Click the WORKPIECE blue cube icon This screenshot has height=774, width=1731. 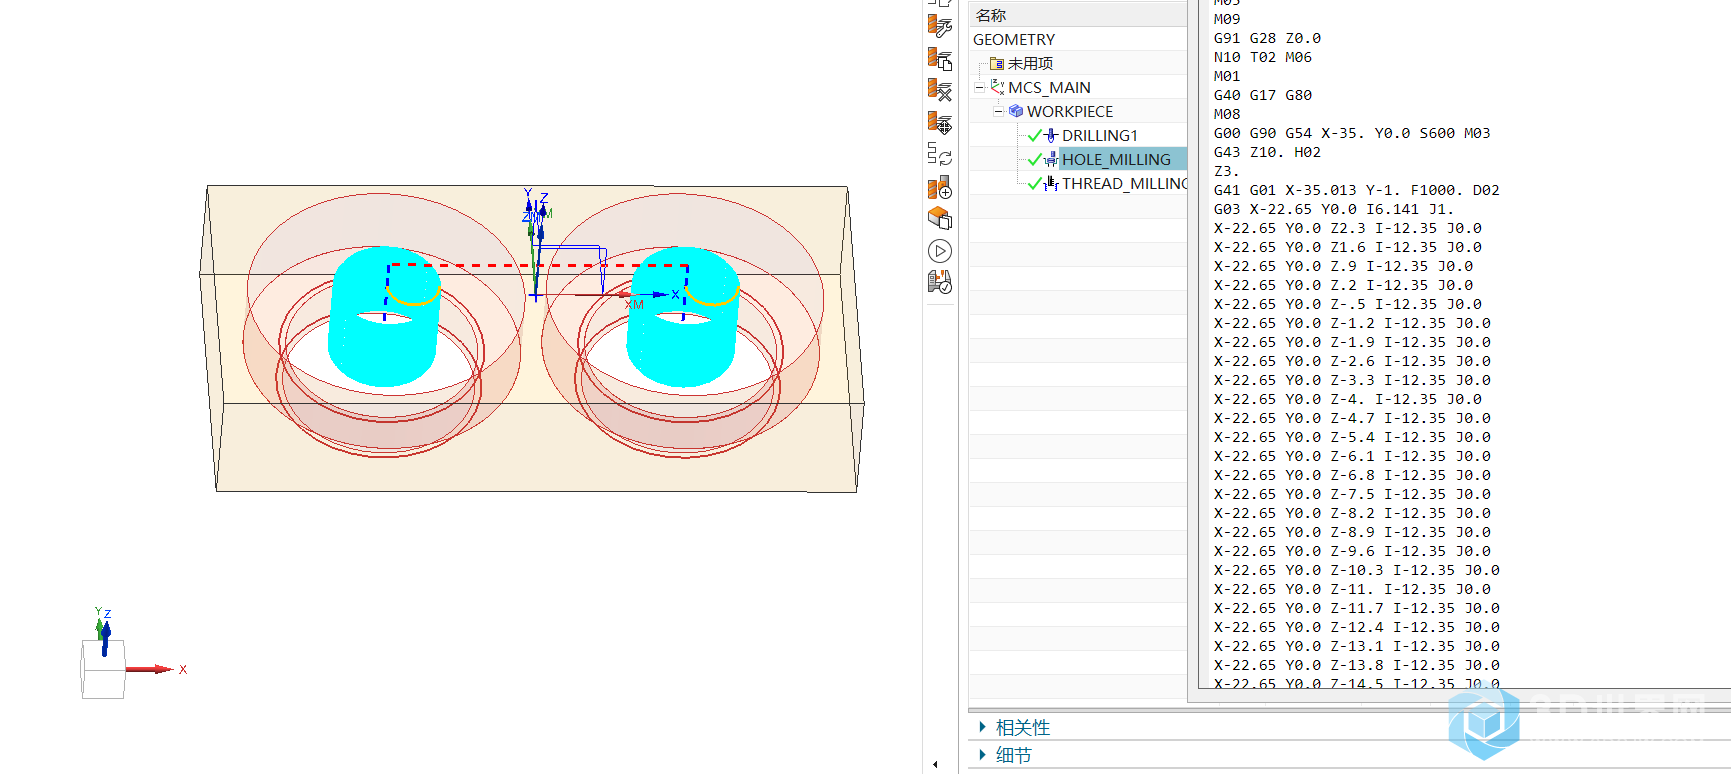coord(1016,111)
